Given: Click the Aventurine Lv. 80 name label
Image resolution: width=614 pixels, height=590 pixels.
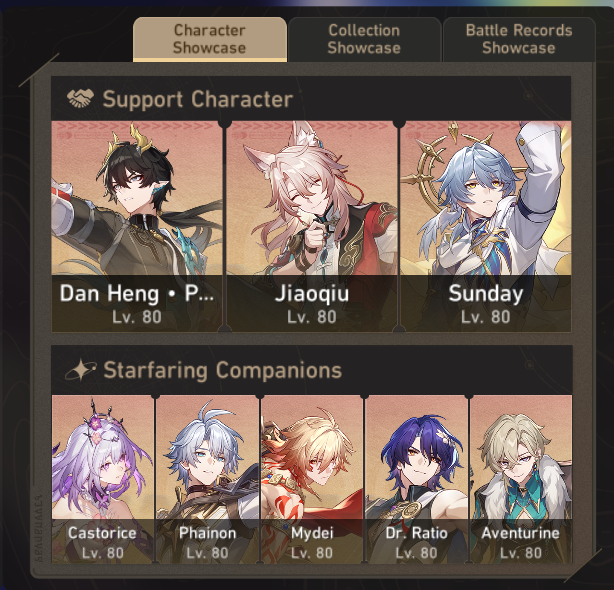Looking at the screenshot, I should tap(521, 542).
